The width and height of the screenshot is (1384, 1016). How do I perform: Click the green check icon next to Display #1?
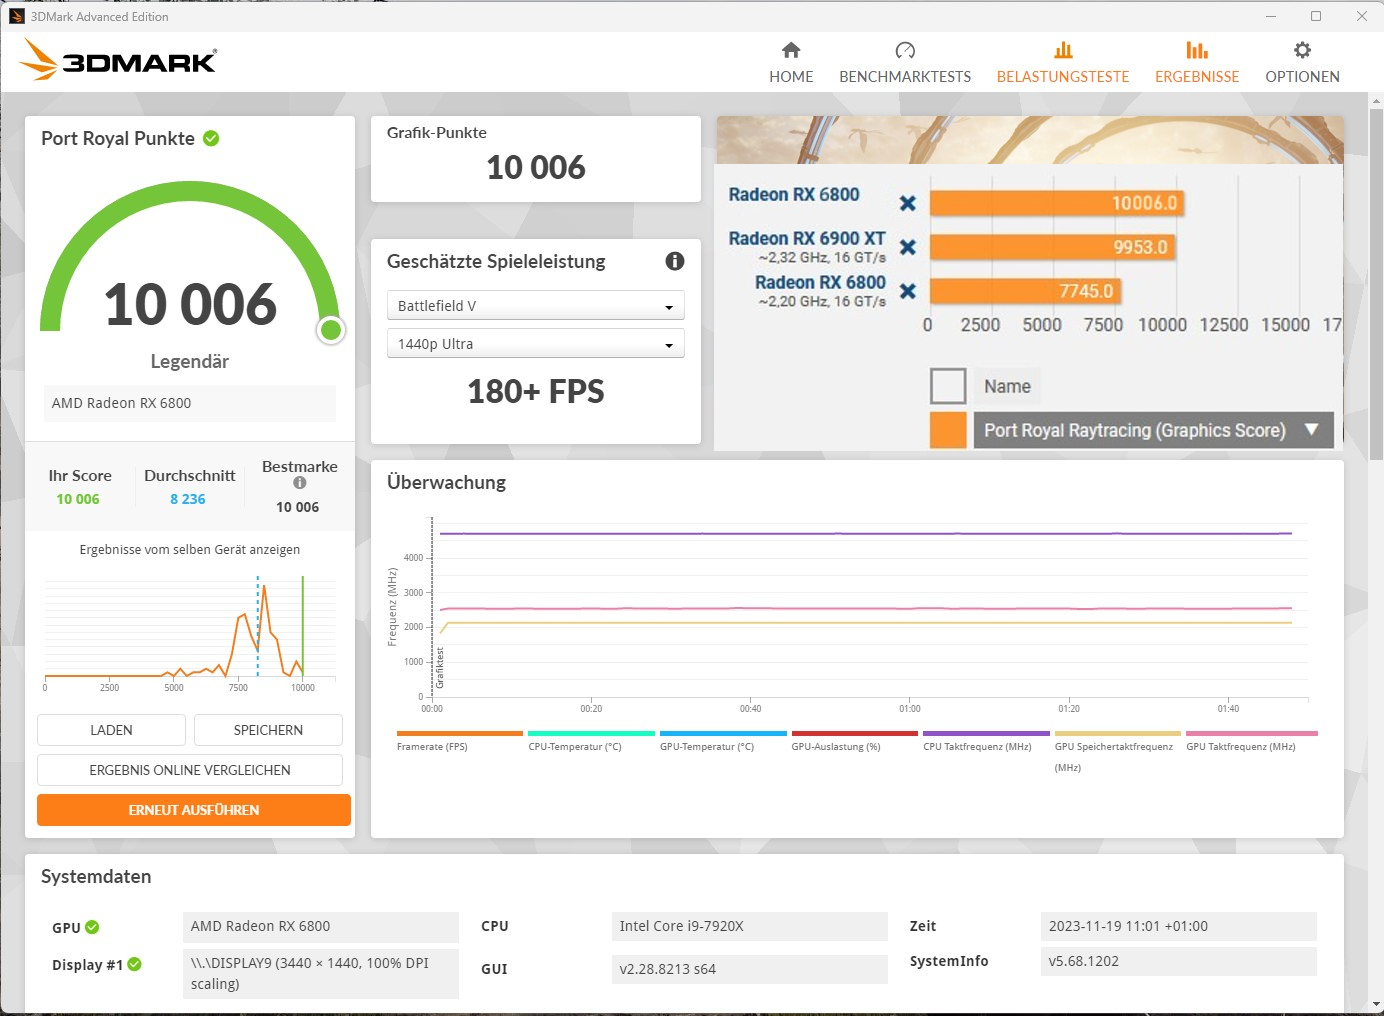135,964
